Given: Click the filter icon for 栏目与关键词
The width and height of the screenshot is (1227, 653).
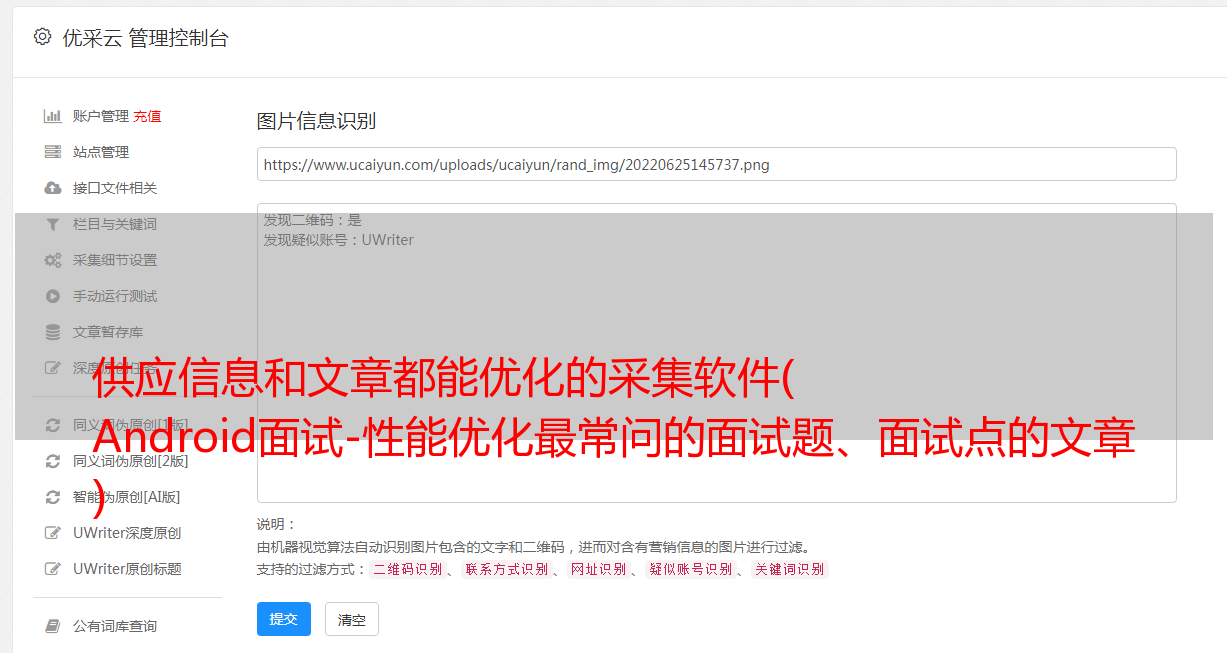Looking at the screenshot, I should [53, 224].
